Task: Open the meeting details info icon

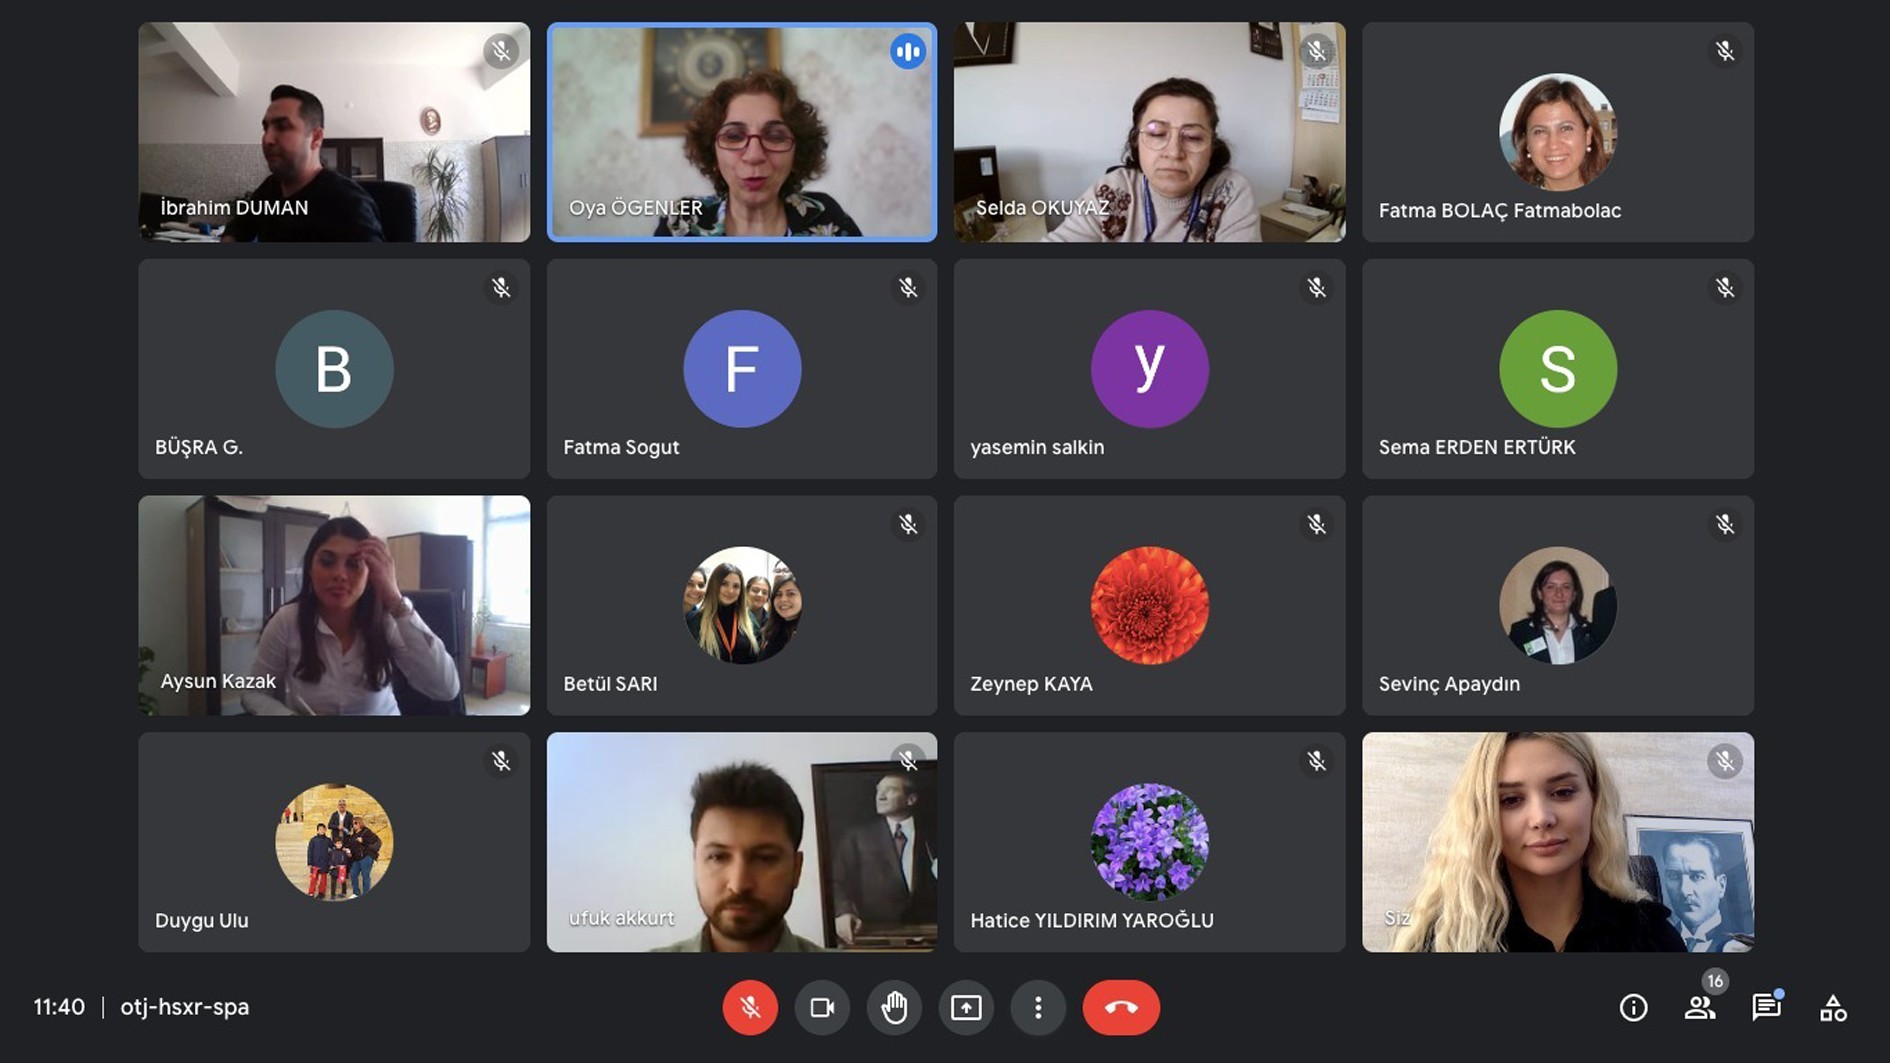Action: (1633, 1007)
